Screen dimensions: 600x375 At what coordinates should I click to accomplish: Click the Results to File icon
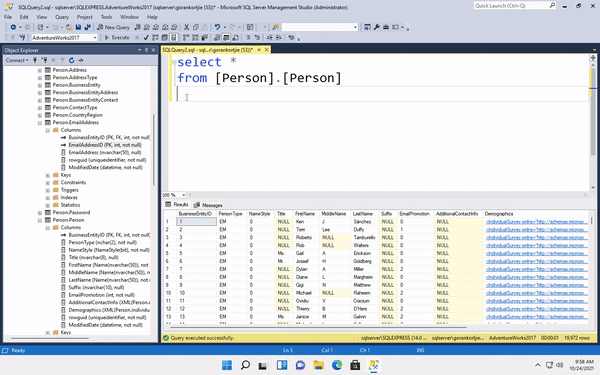coord(235,38)
